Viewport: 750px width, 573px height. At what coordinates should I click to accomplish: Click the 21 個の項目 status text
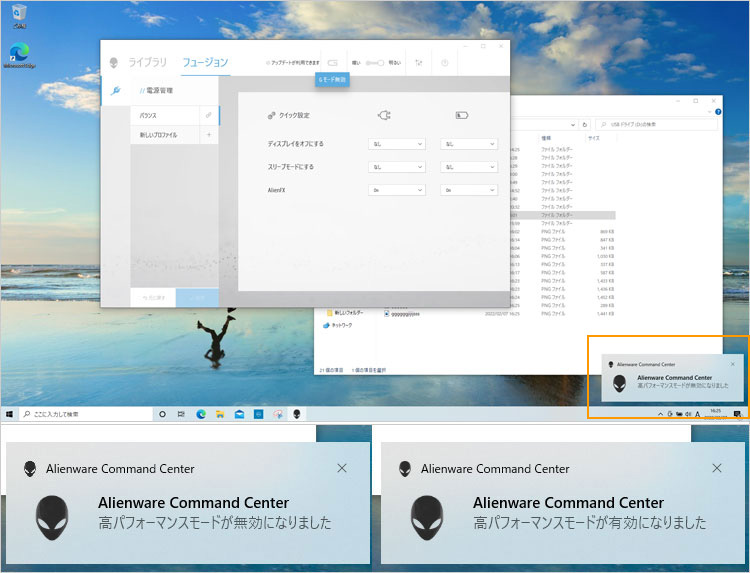click(331, 370)
